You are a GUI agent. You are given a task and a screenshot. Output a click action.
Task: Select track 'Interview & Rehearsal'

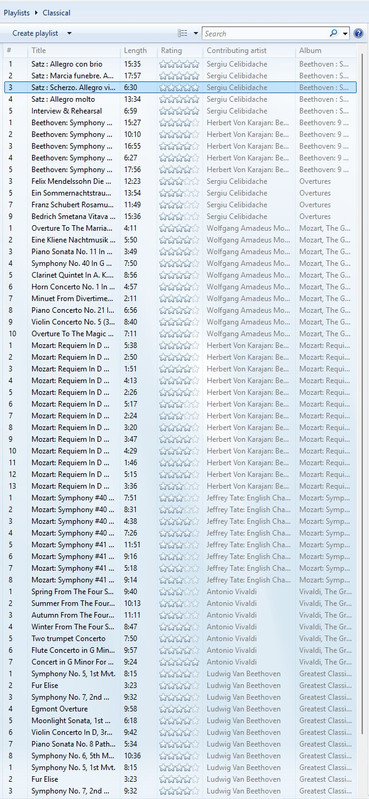180,111
